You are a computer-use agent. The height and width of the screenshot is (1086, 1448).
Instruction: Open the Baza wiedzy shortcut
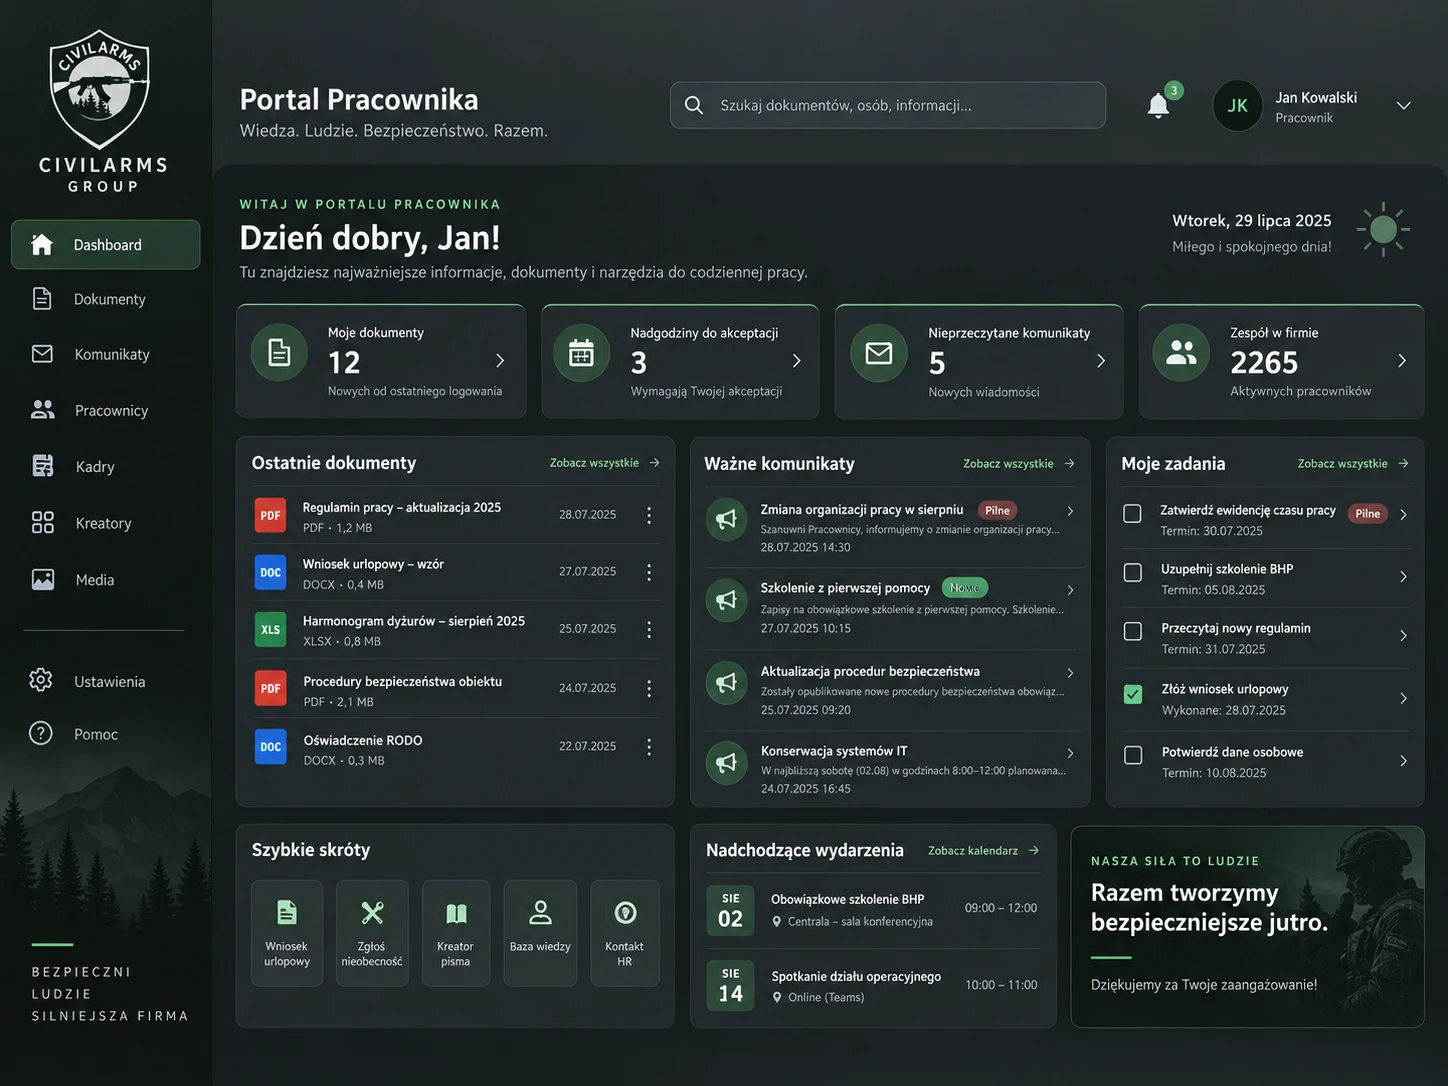tap(540, 933)
